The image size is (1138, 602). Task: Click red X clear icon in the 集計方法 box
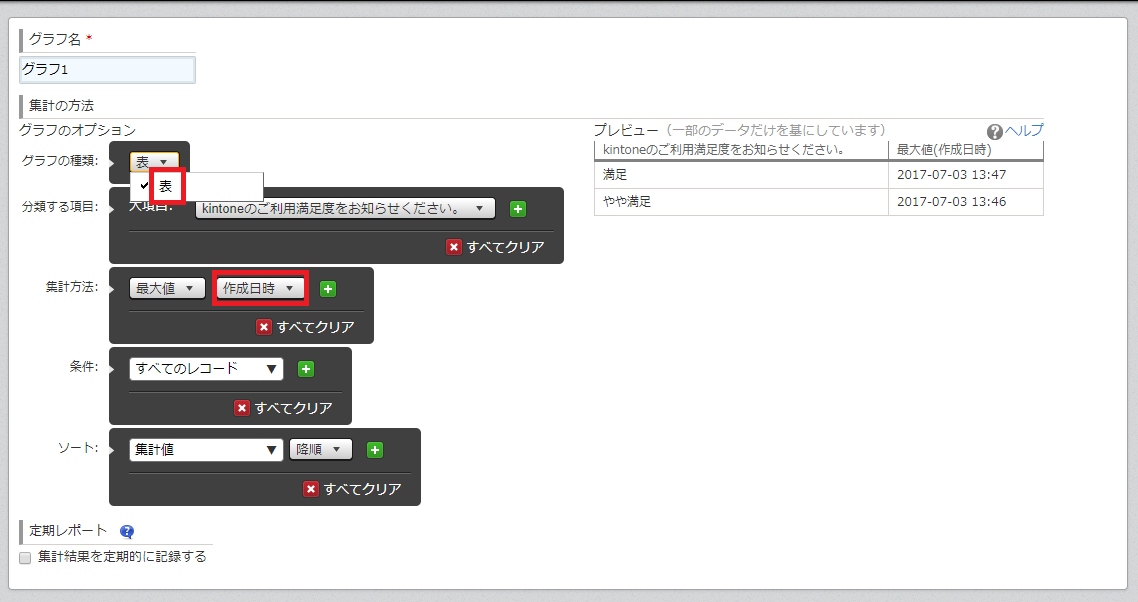pos(264,326)
